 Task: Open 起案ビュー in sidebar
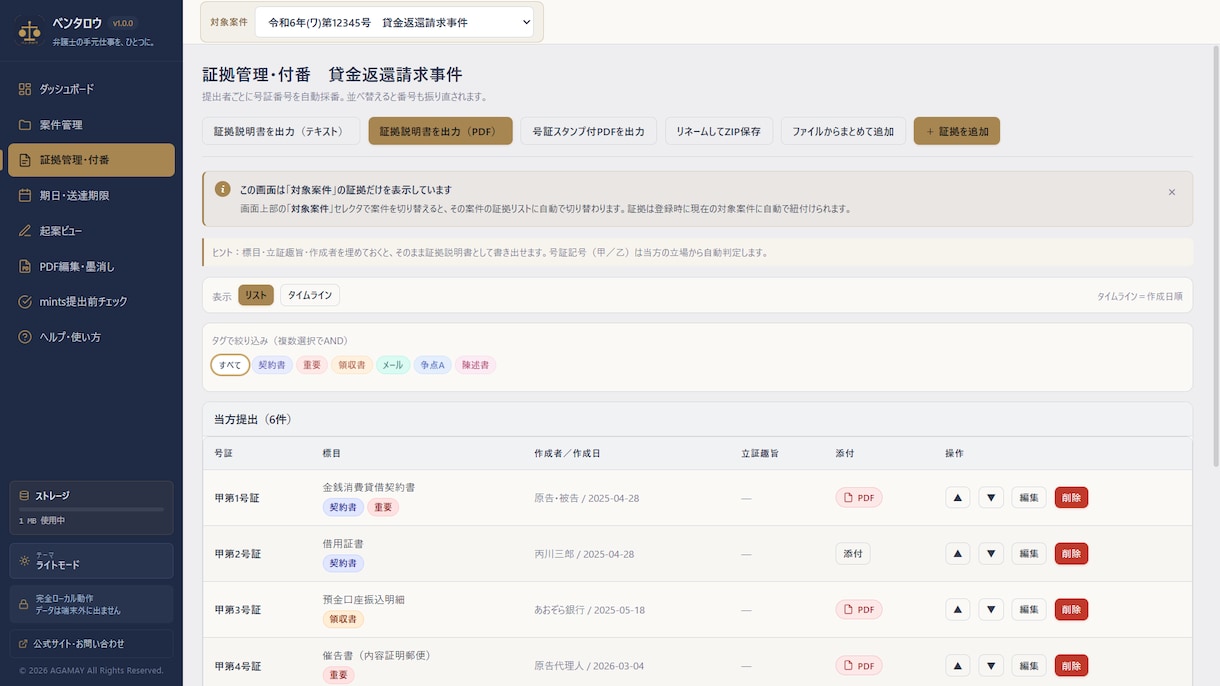tap(91, 231)
